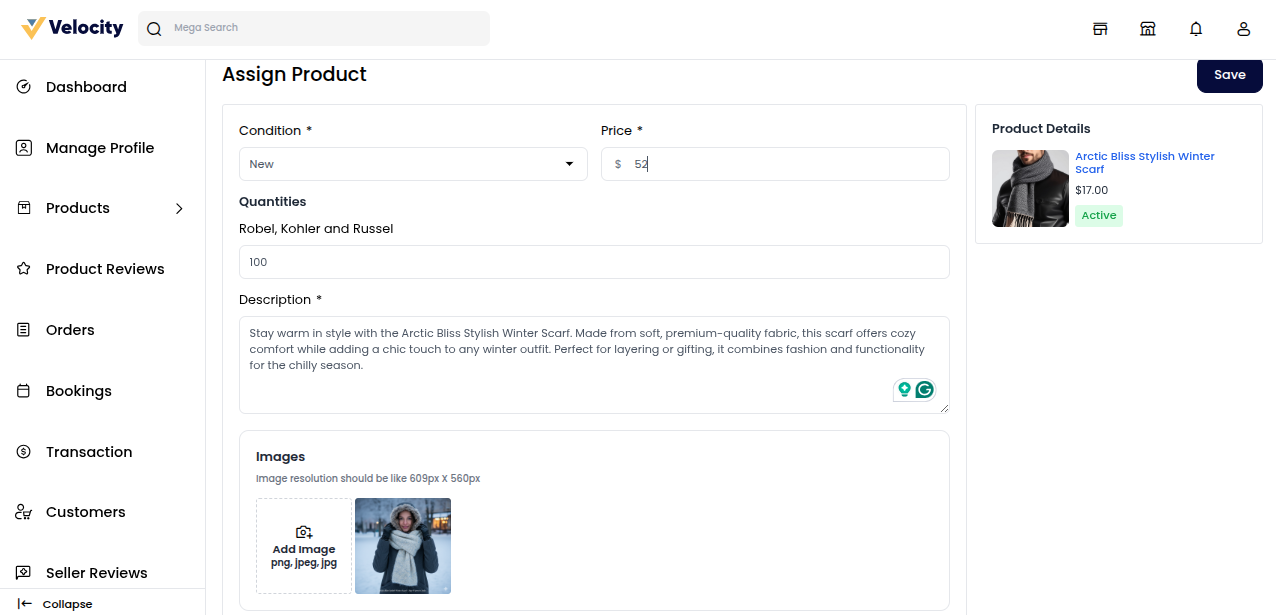
Task: Expand the Products sidebar submenu
Action: pyautogui.click(x=179, y=208)
